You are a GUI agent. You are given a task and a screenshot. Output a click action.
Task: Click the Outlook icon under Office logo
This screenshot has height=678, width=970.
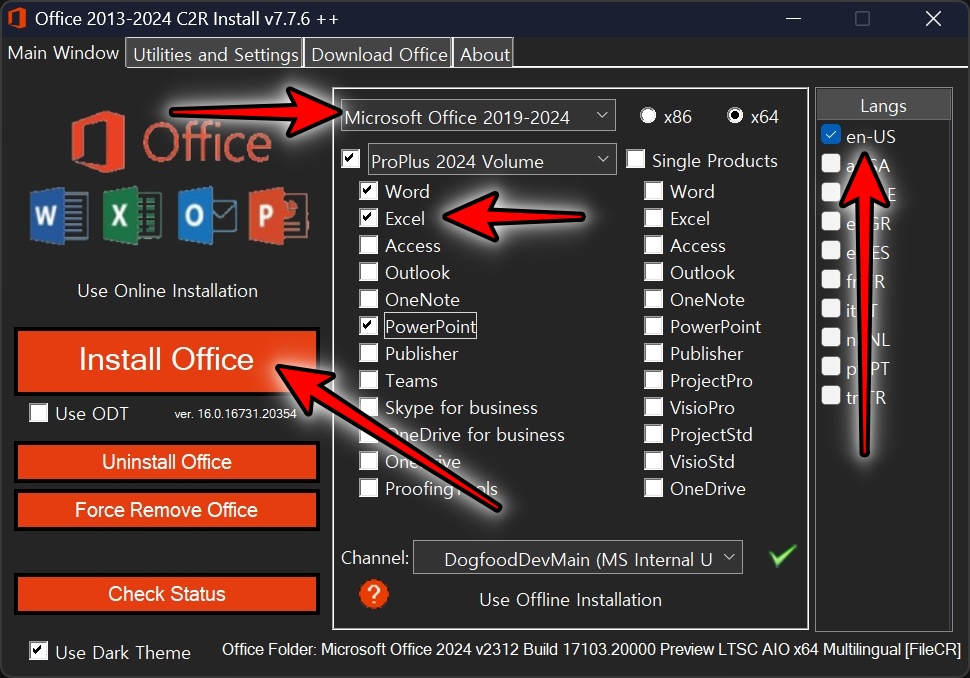[207, 215]
